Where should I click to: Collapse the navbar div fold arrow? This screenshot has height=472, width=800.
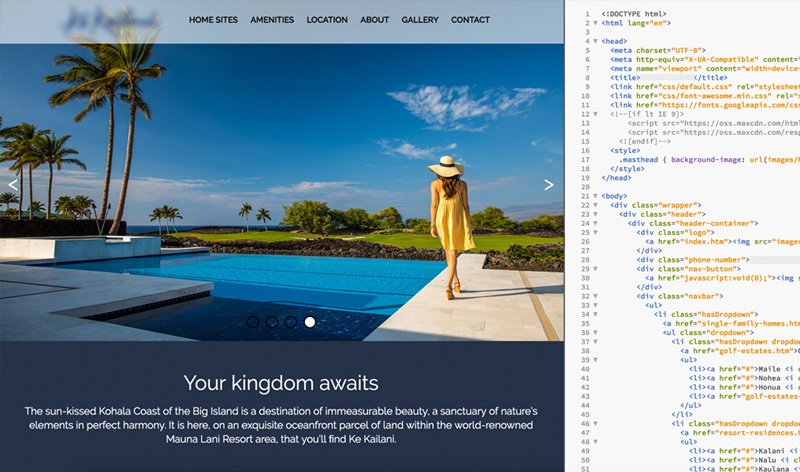pyautogui.click(x=594, y=296)
